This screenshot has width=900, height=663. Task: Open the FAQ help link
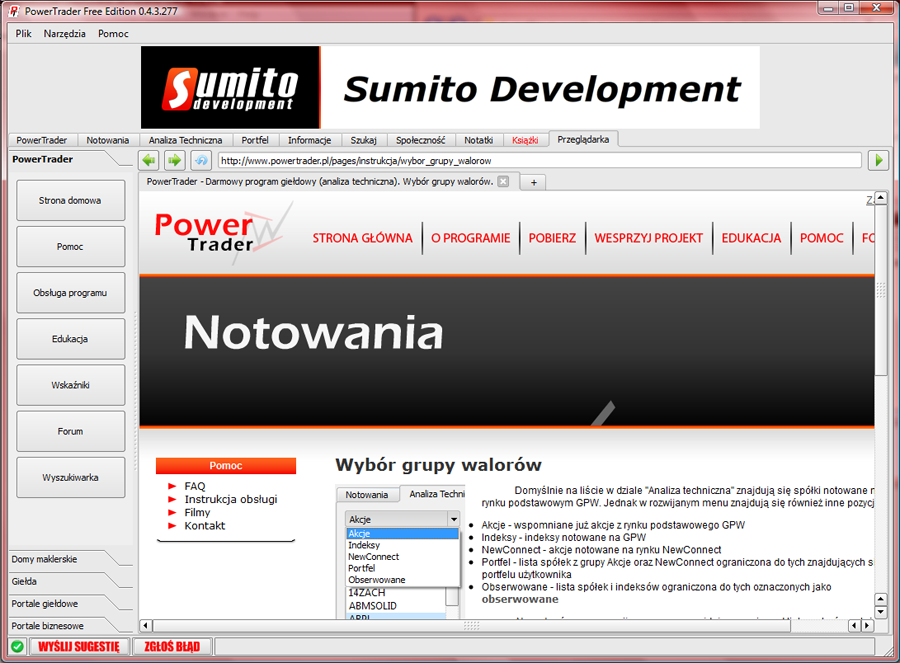[x=195, y=486]
